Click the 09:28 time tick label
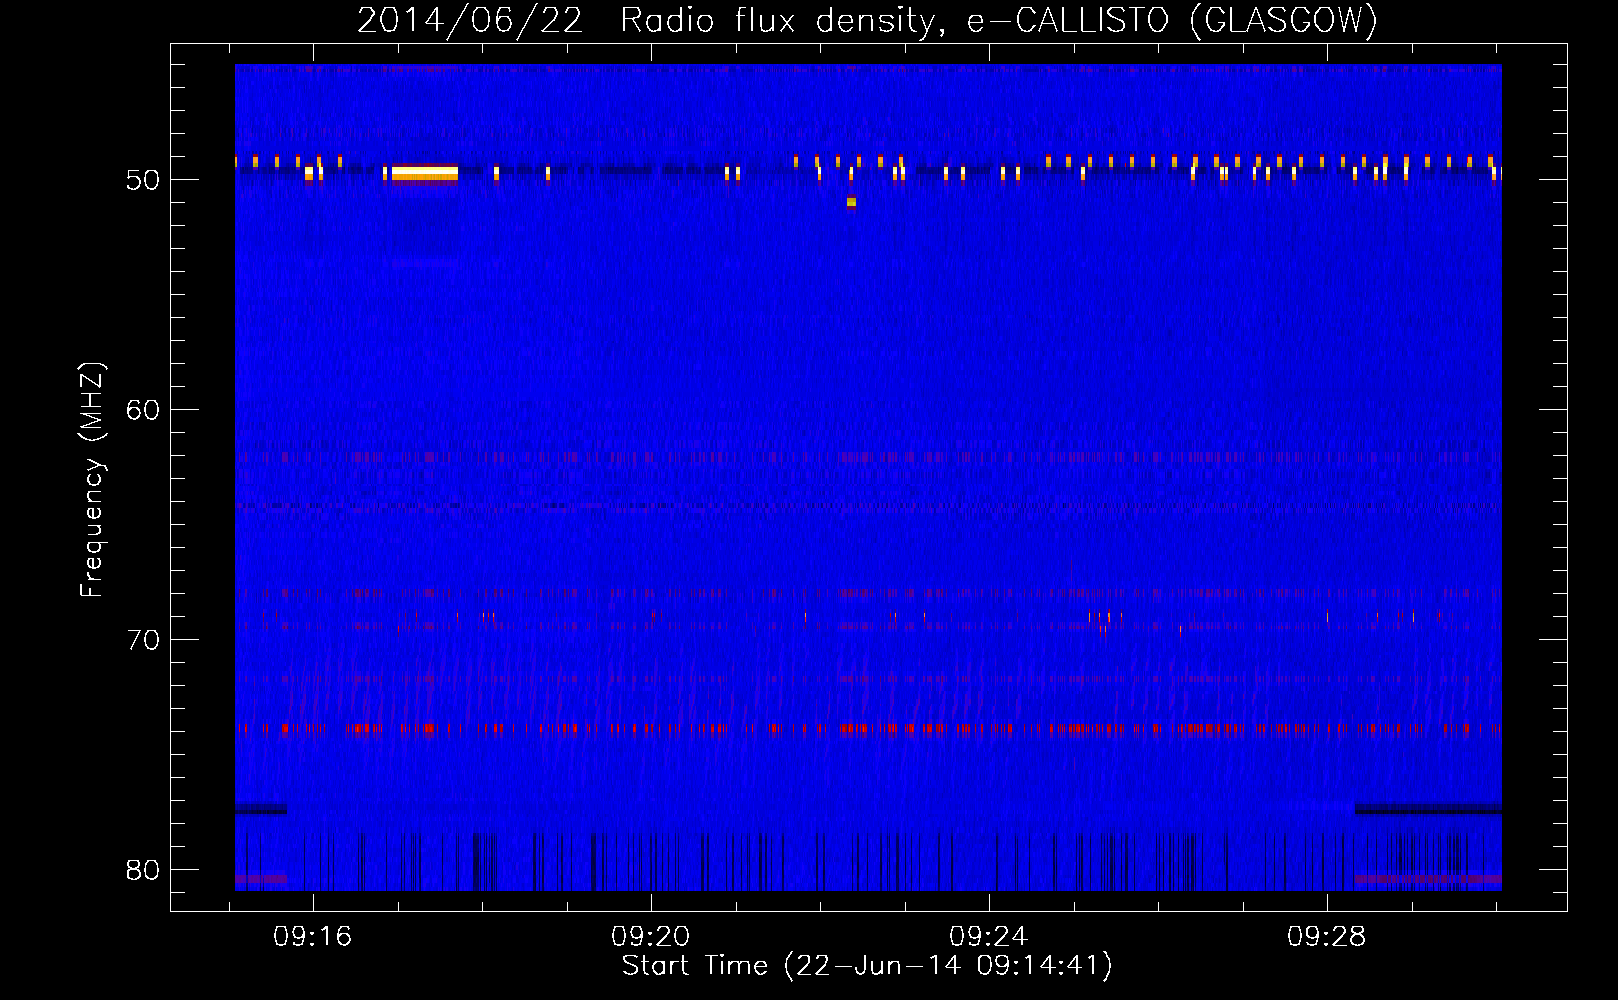1618x1000 pixels. tap(1327, 937)
